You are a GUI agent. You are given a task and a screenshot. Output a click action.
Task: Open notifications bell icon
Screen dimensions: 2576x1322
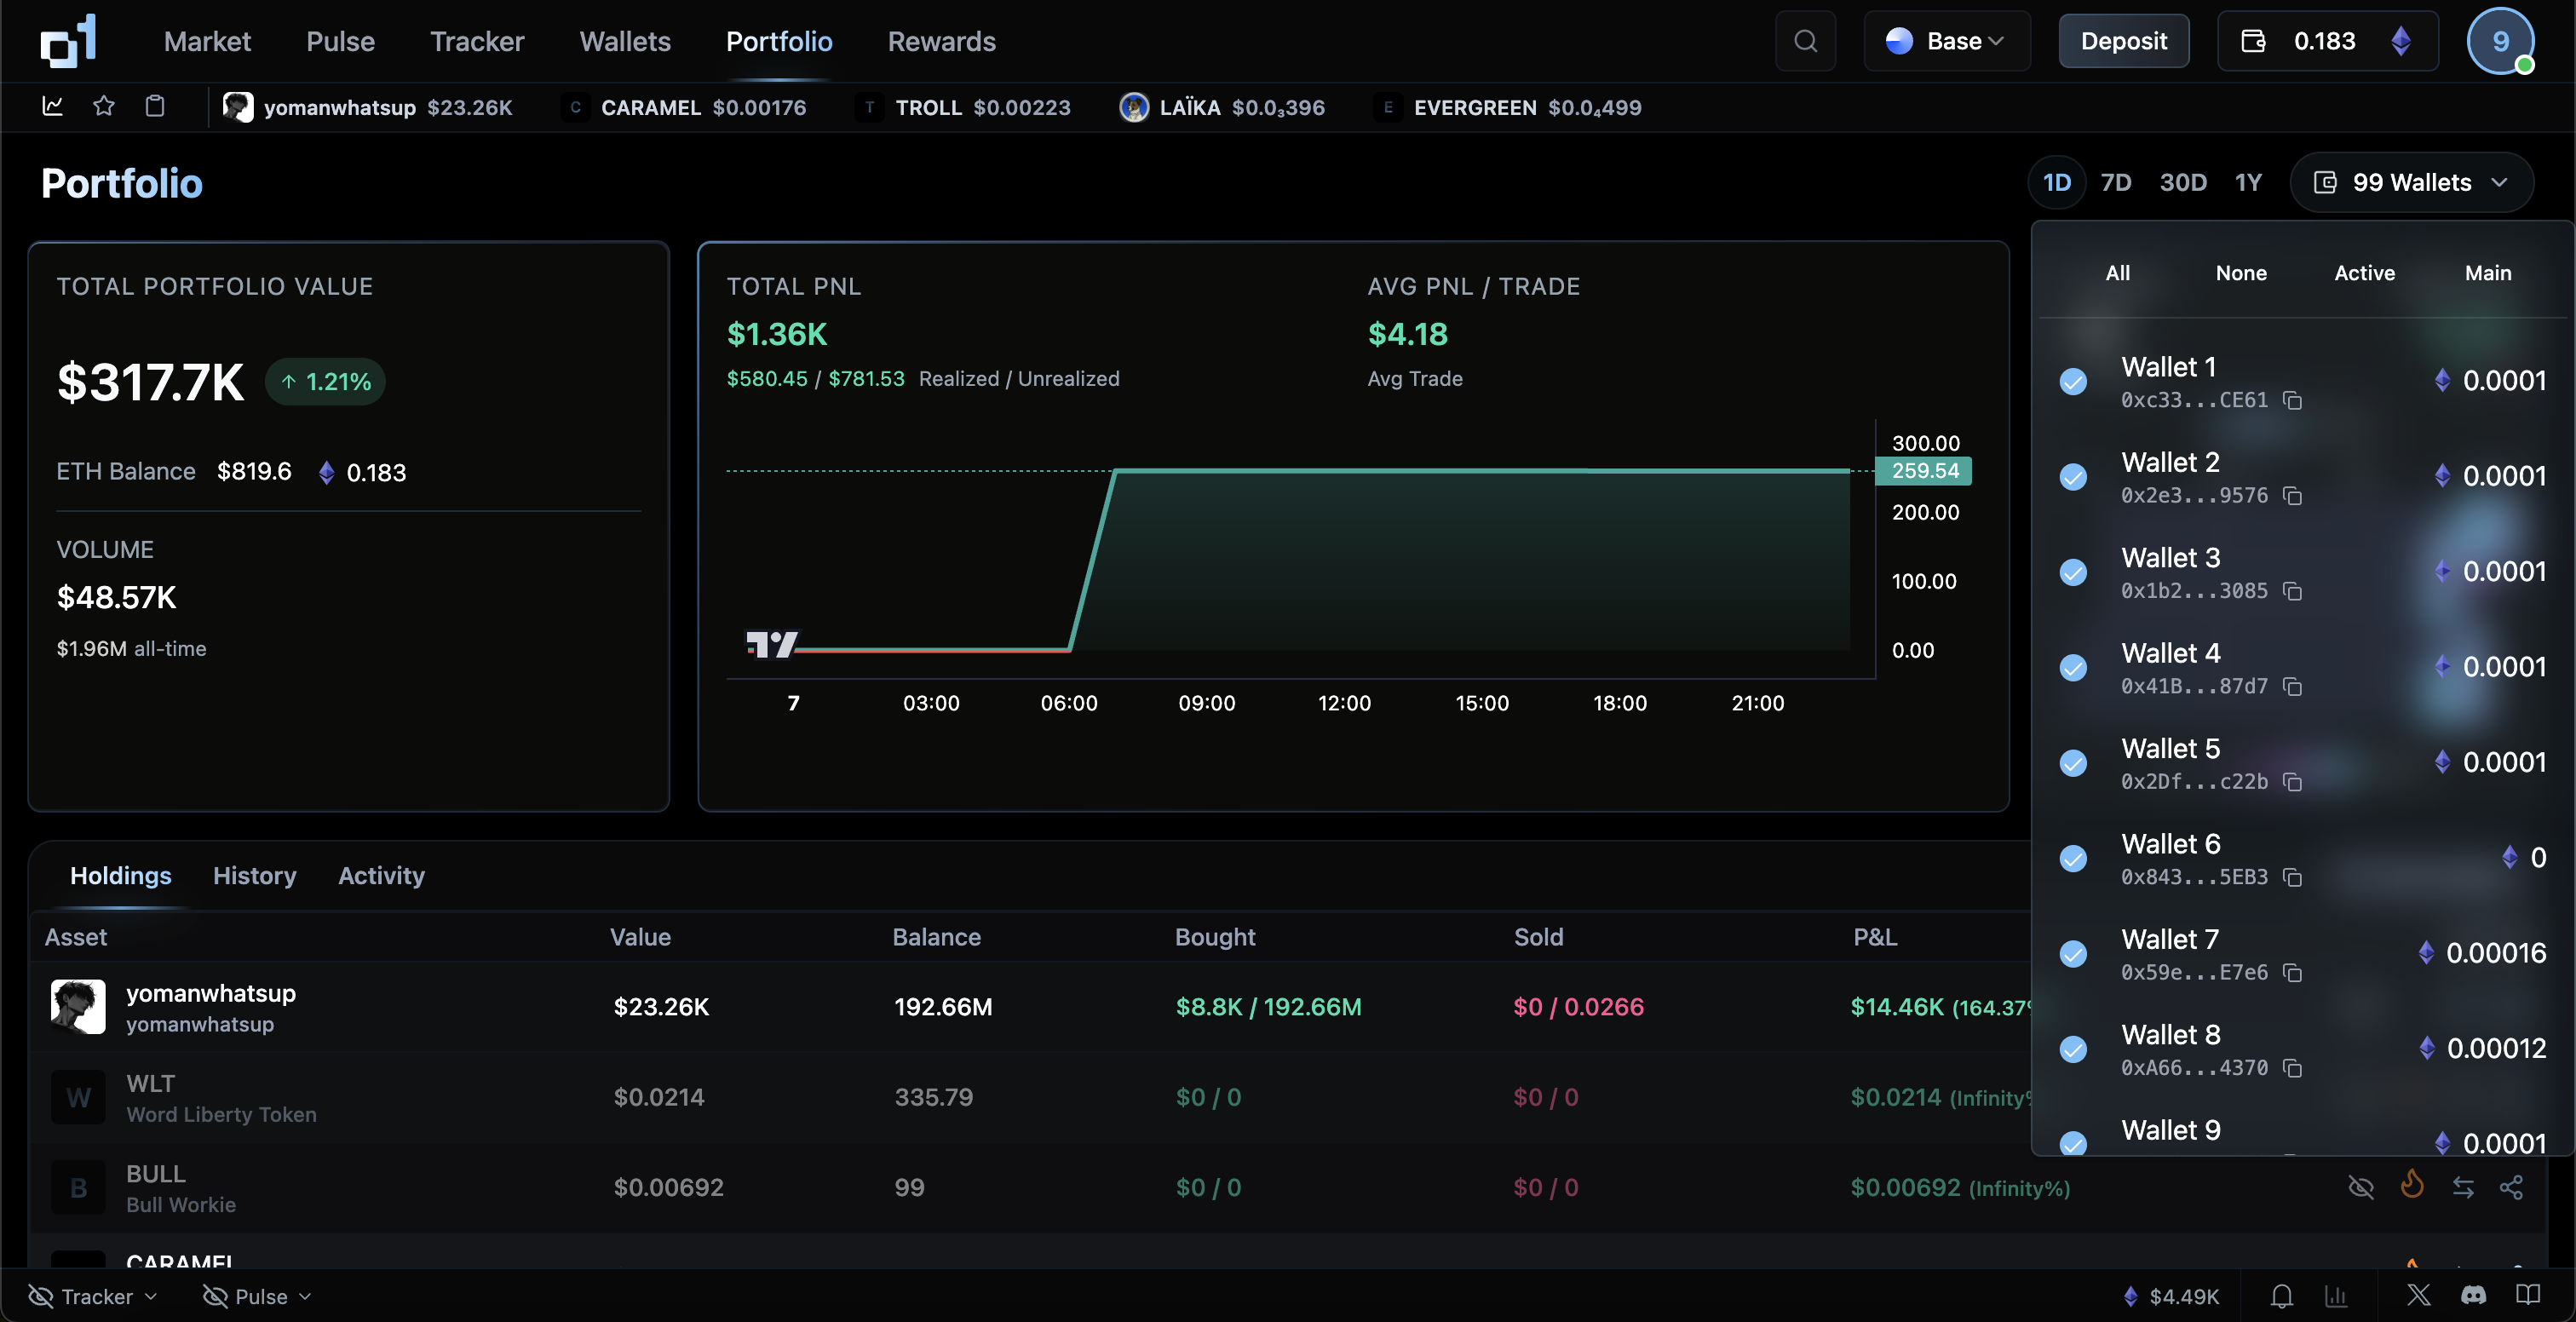click(x=2281, y=1296)
